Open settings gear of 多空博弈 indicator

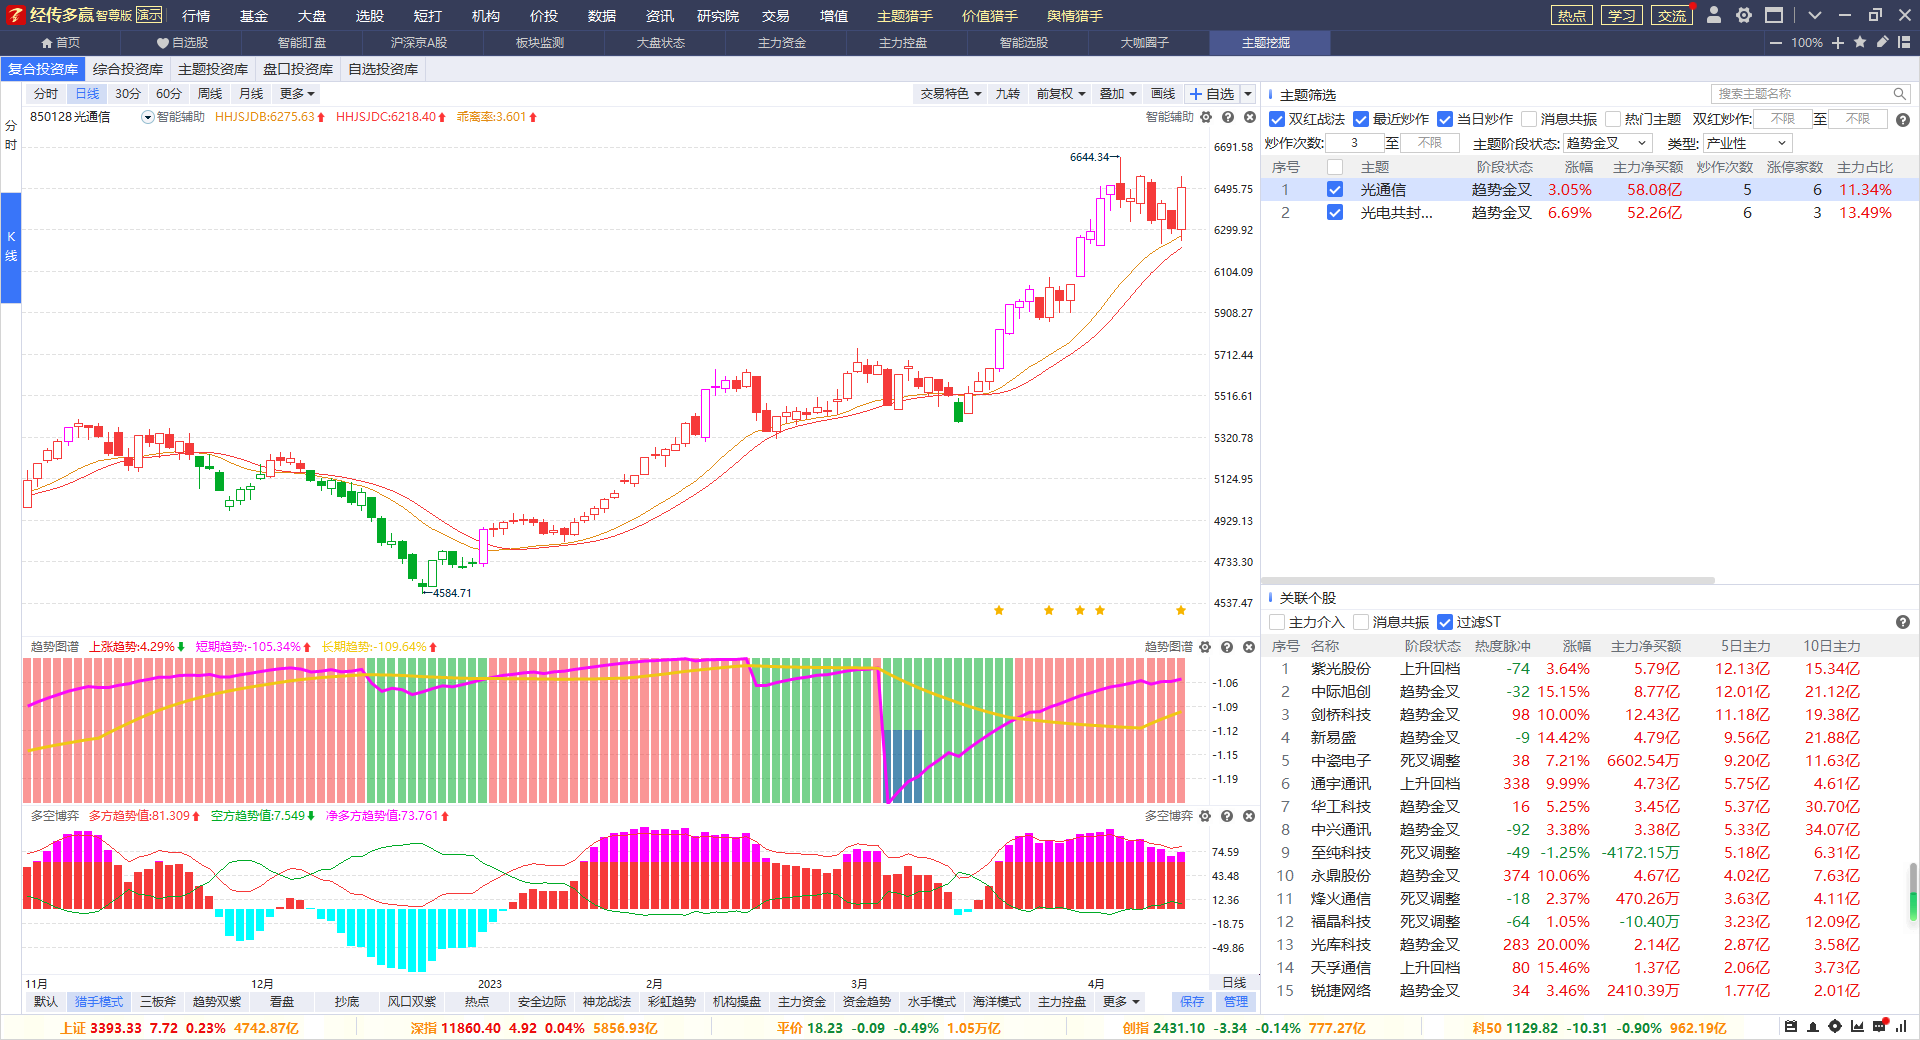tap(1205, 816)
